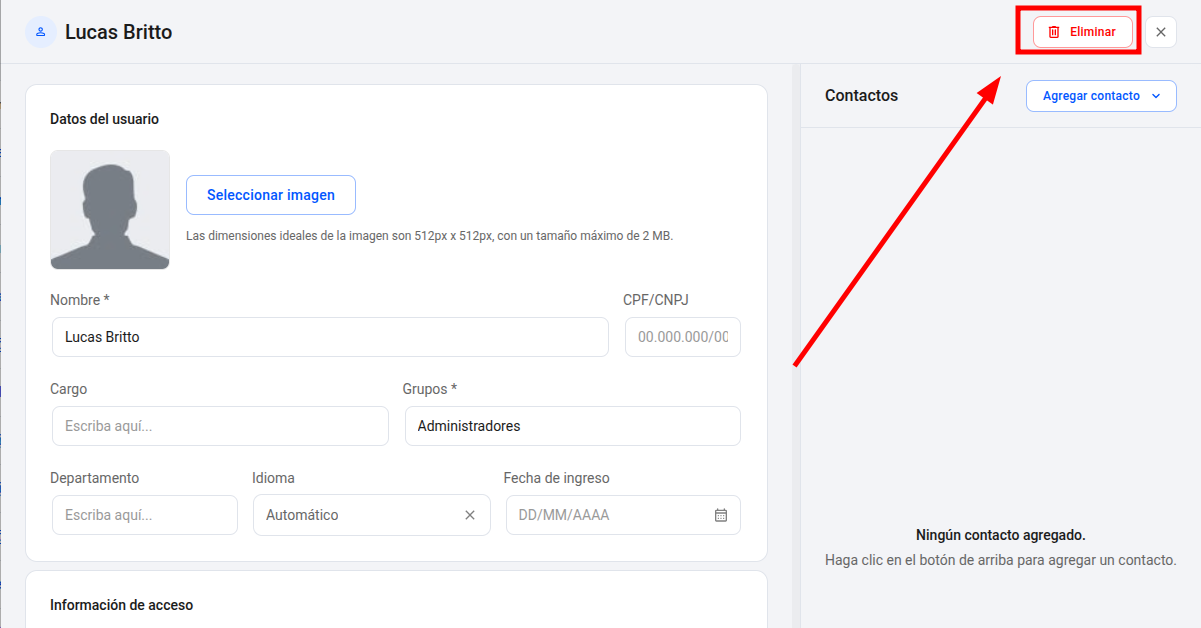
Task: Expand the Agregar contacto chevron arrow
Action: (x=1157, y=96)
